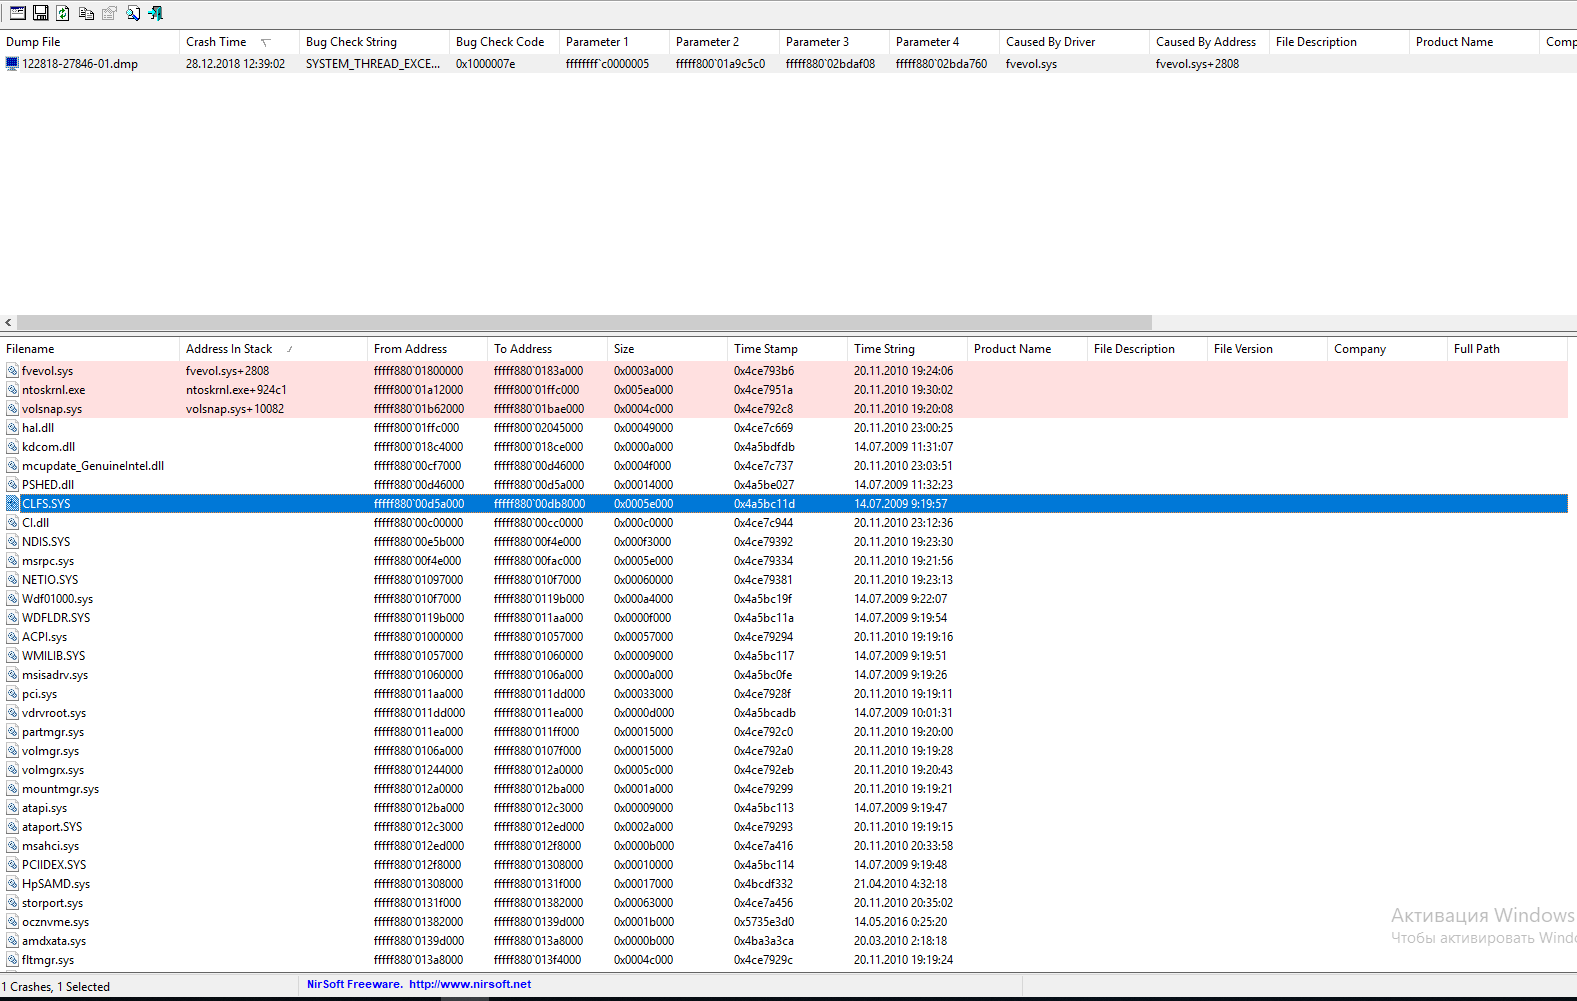
Task: Select the PSHED.dll driver row
Action: coord(784,485)
